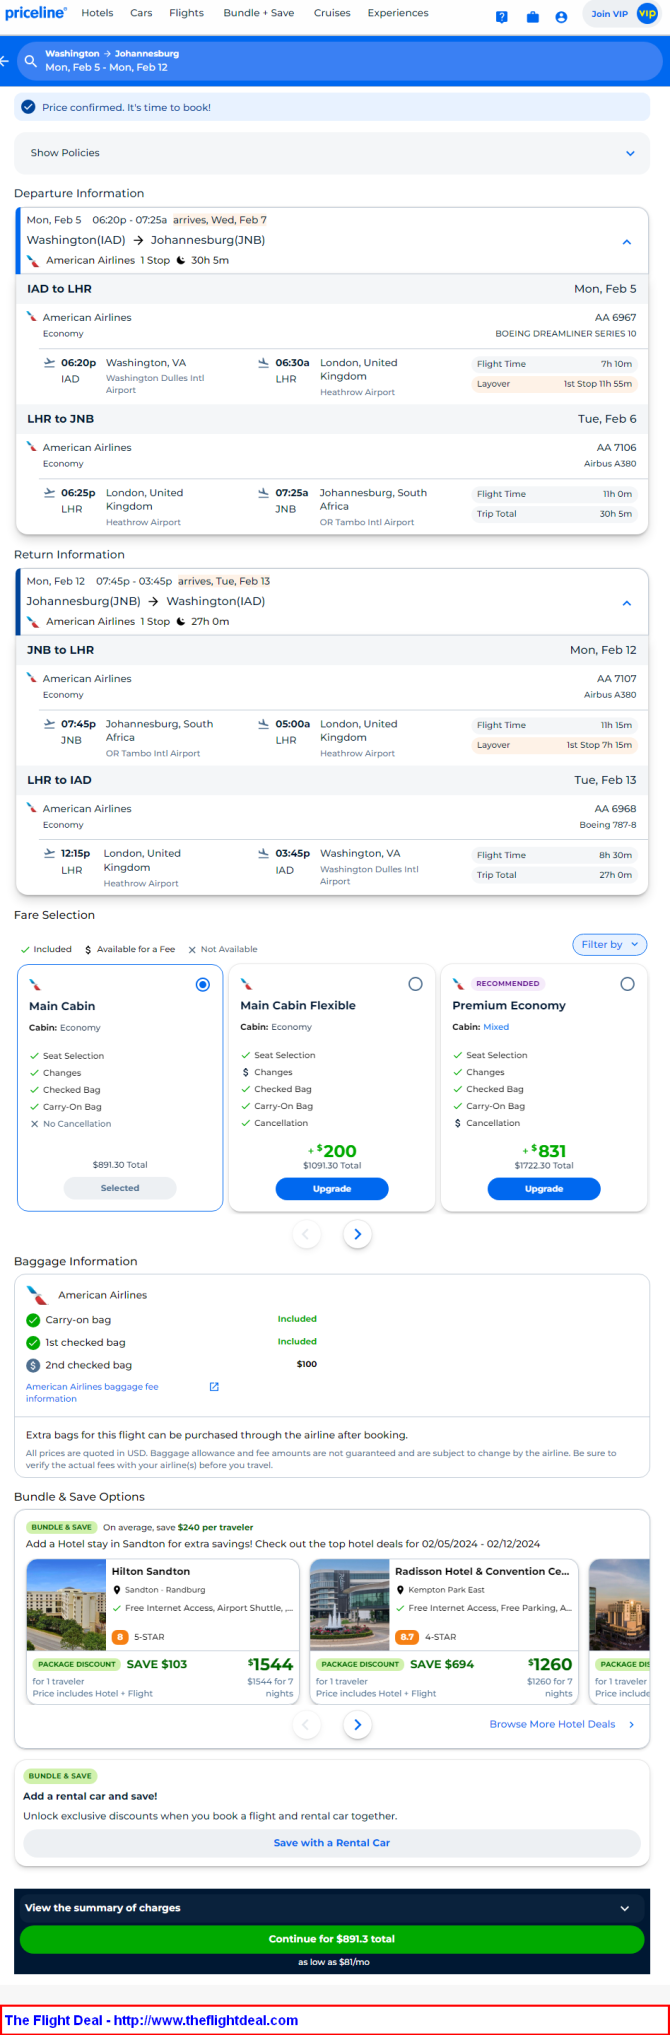
Task: Open the Filter by dropdown
Action: pyautogui.click(x=610, y=944)
